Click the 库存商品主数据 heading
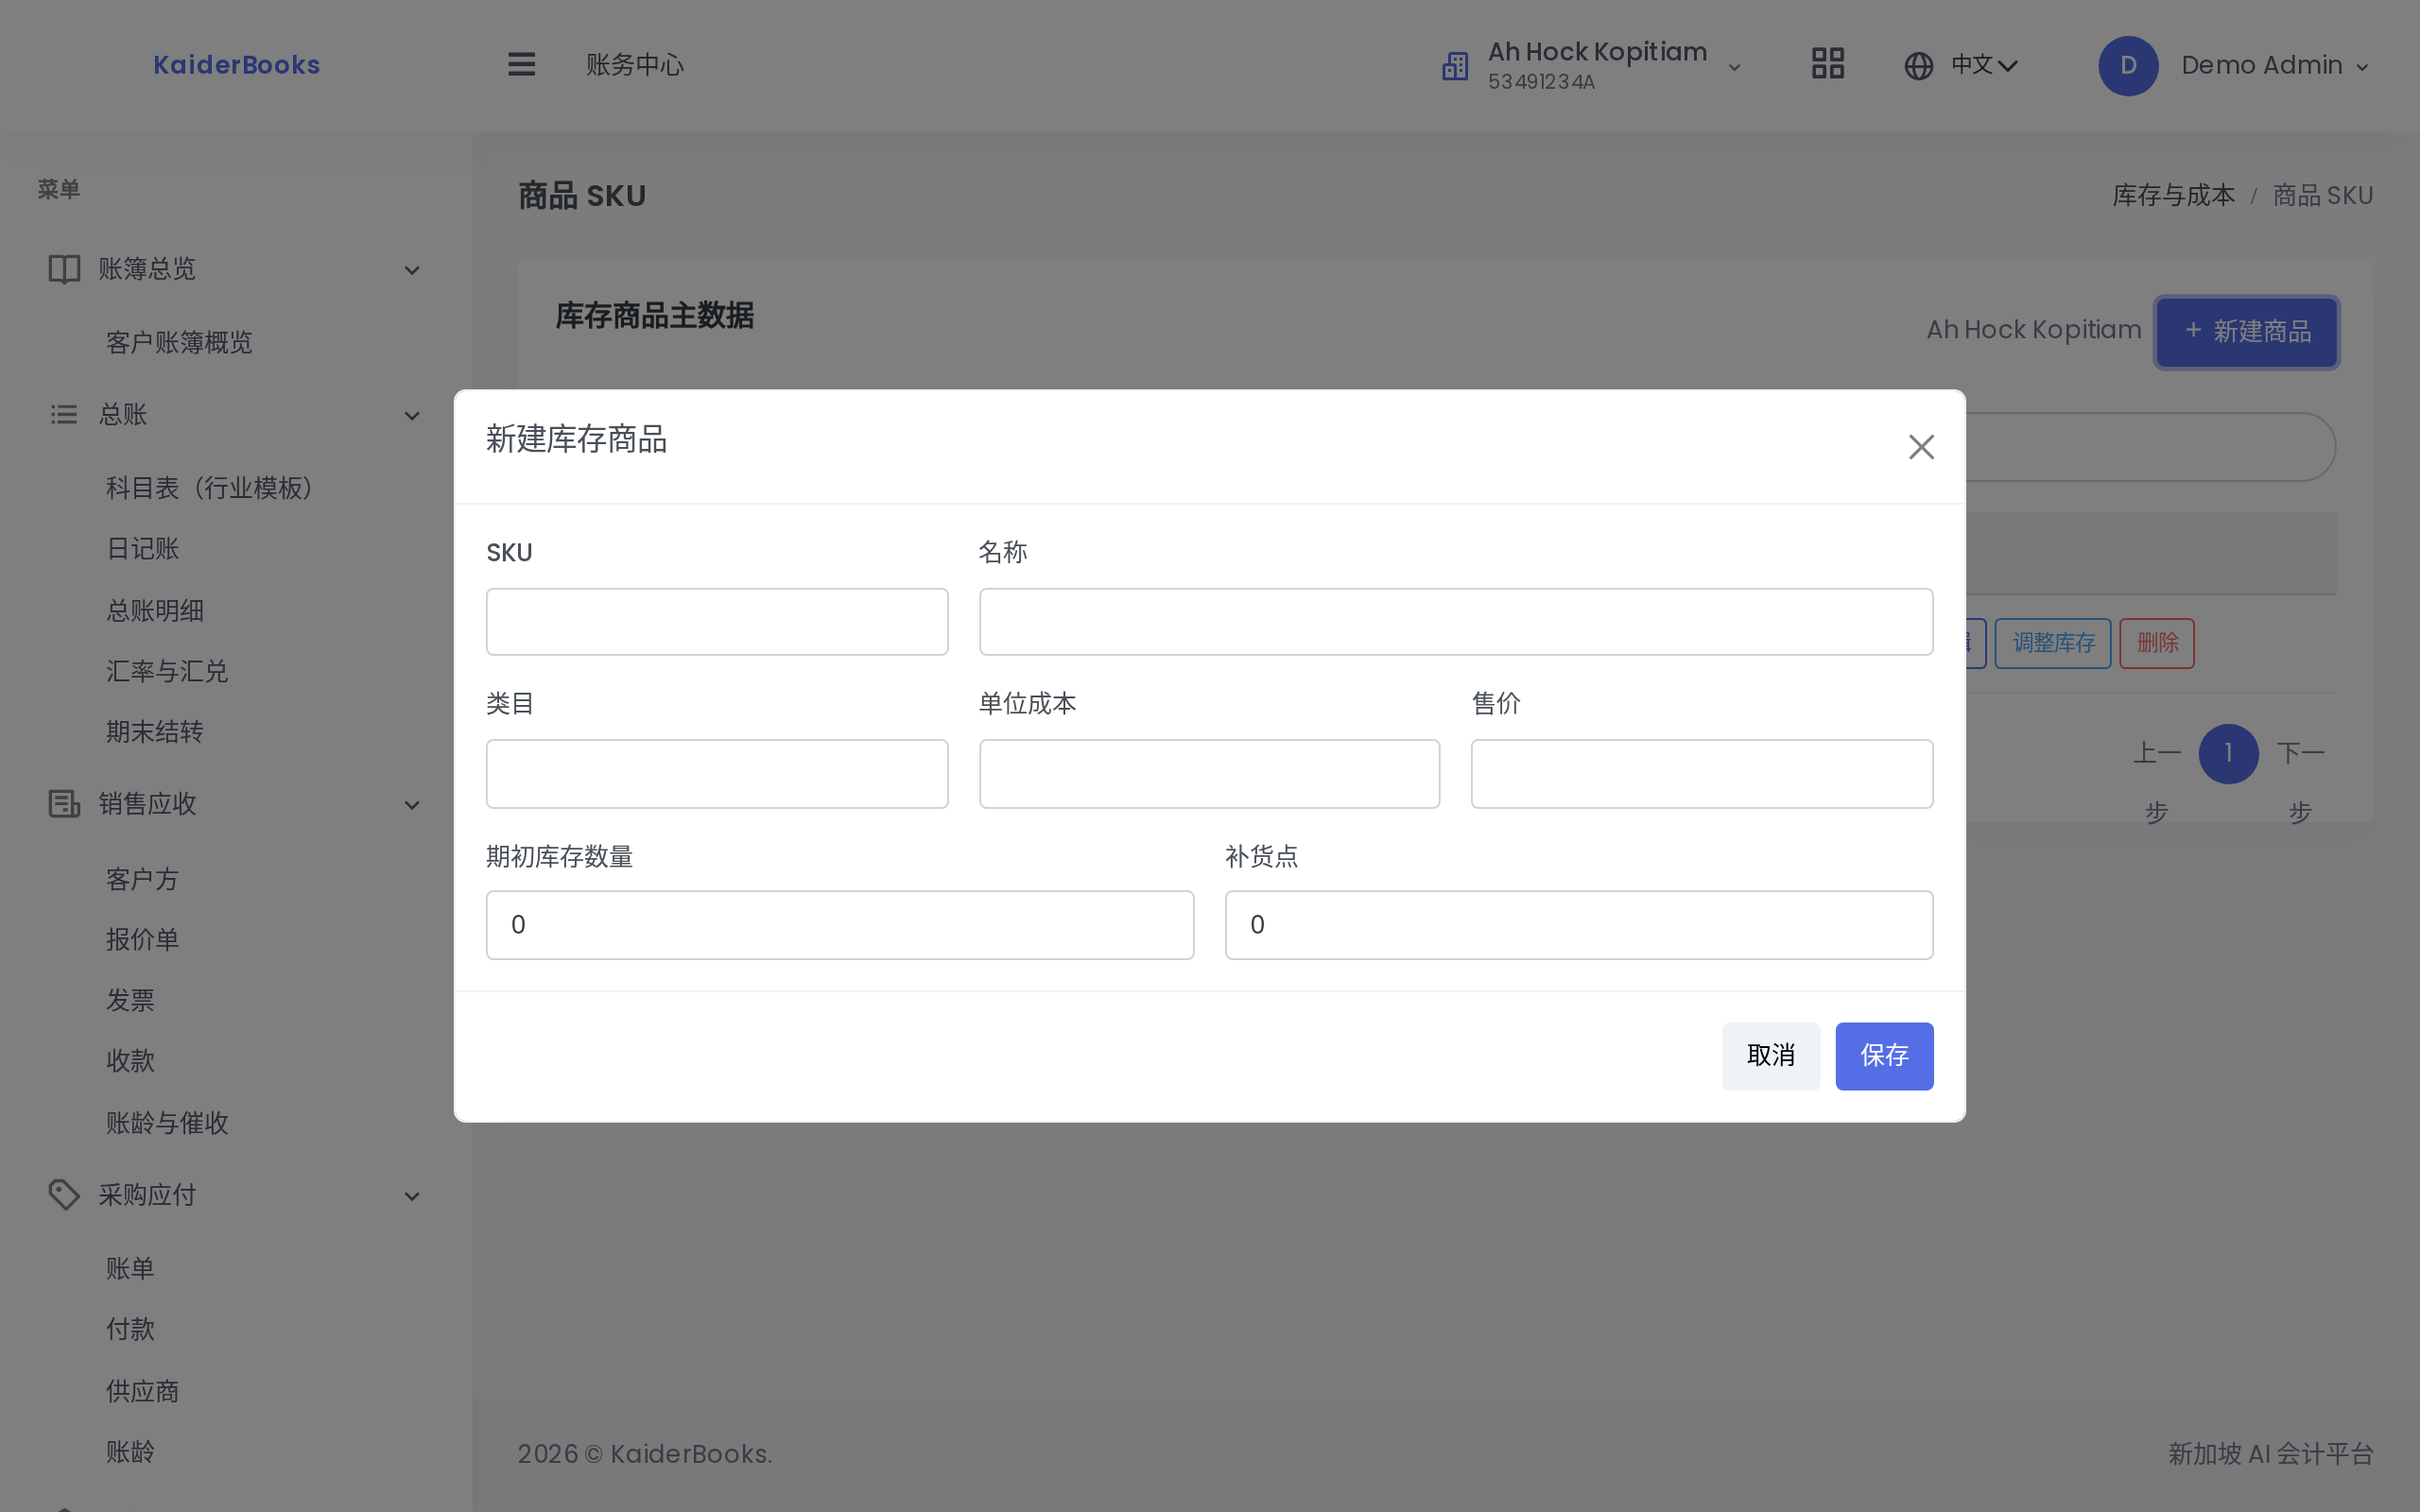The height and width of the screenshot is (1512, 2420). tap(655, 316)
